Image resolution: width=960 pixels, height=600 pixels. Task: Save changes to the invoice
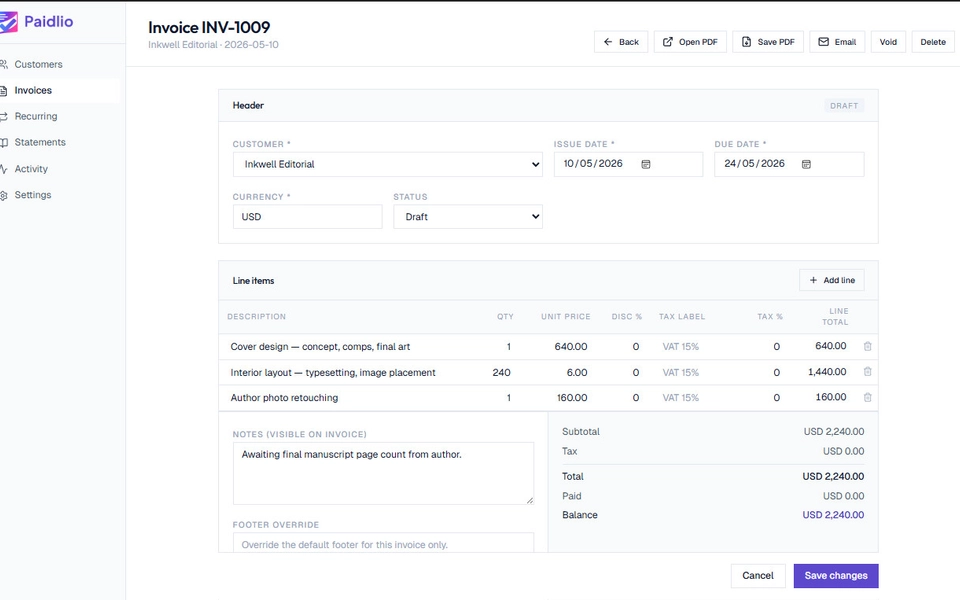[x=836, y=576]
